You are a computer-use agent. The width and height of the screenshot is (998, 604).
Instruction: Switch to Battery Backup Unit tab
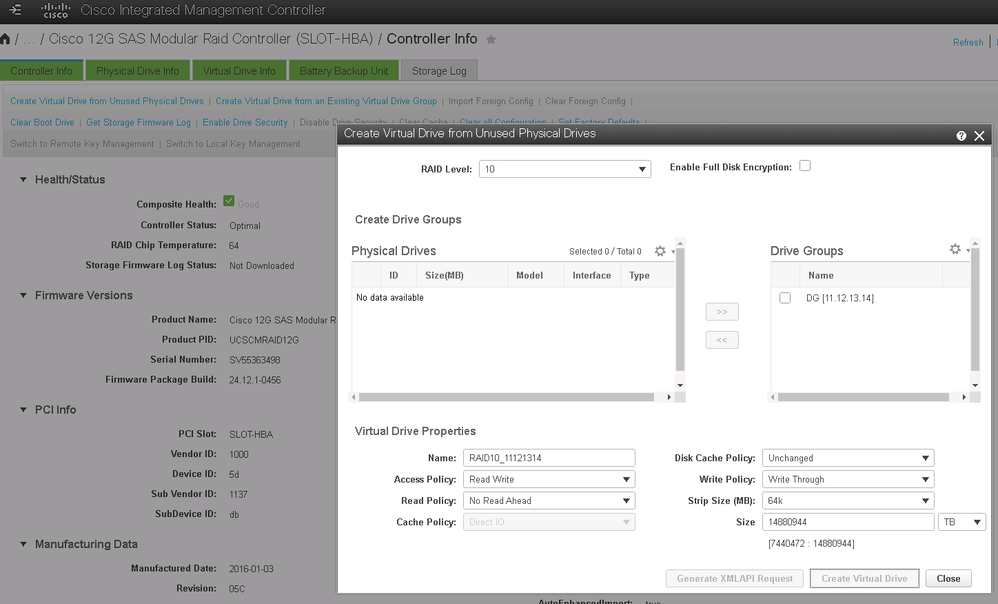344,71
